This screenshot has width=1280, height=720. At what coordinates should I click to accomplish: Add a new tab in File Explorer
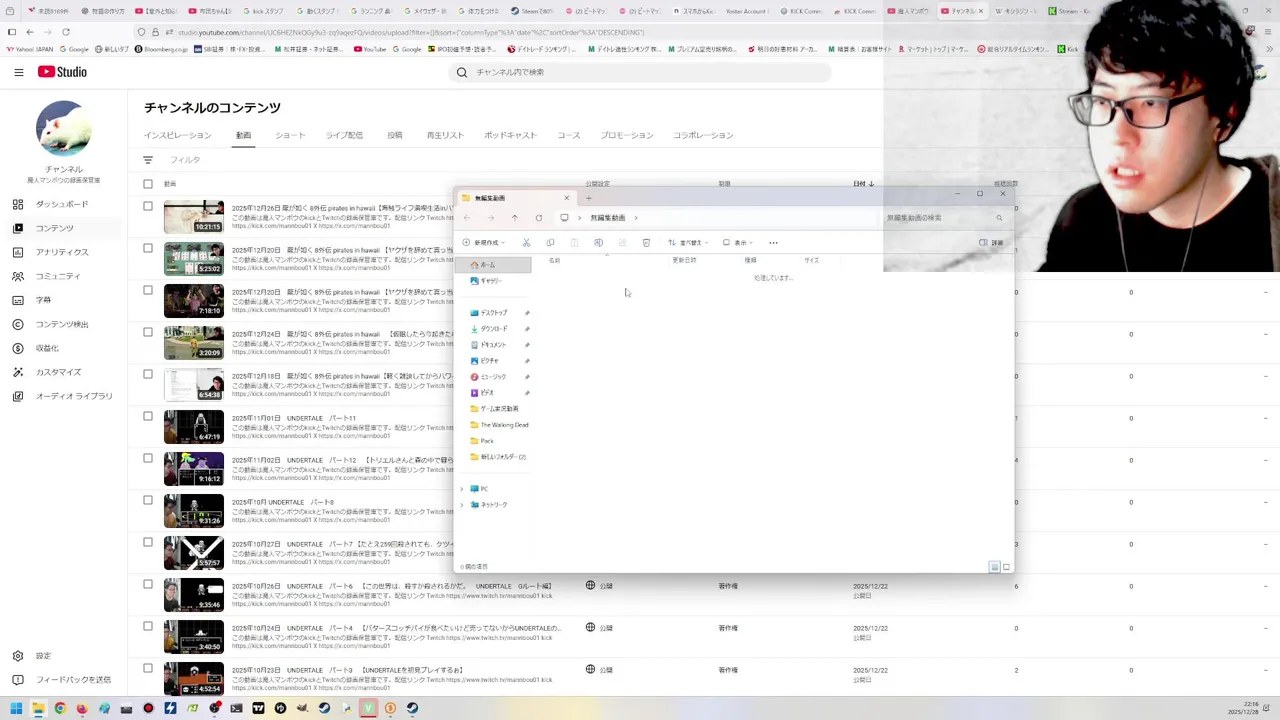[x=588, y=198]
